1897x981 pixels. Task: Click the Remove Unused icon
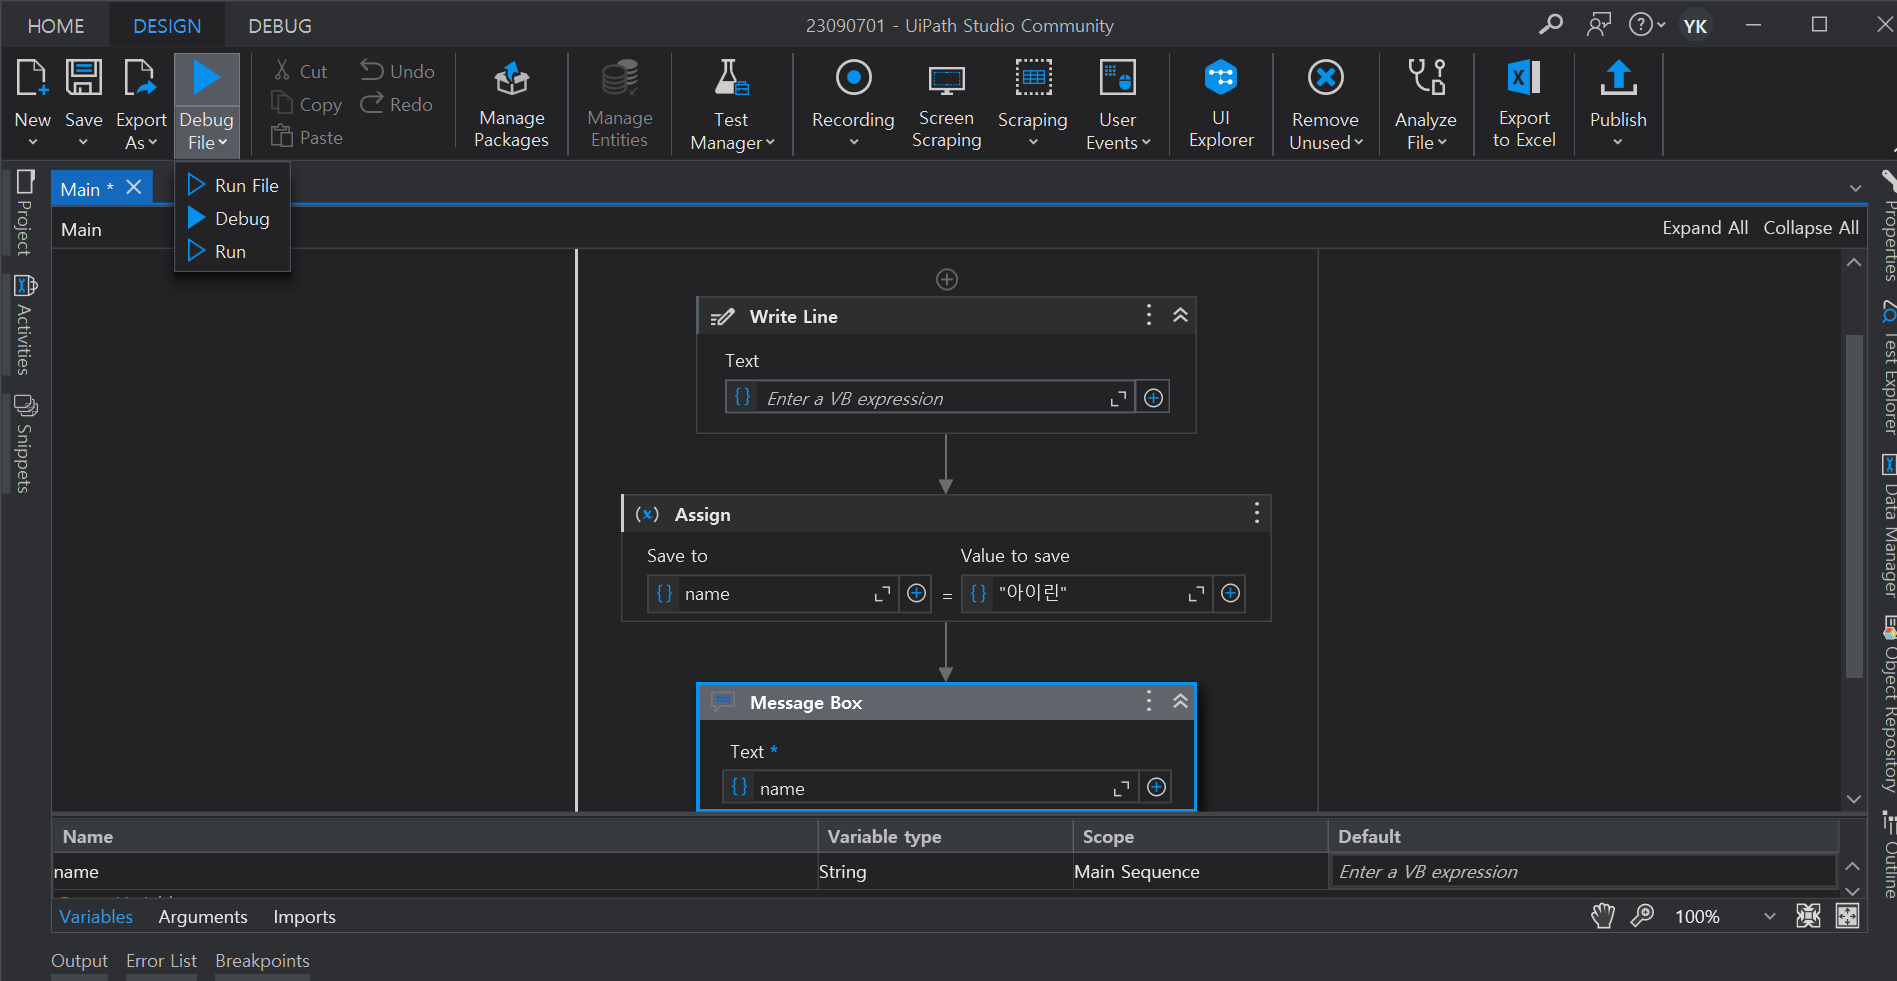(1325, 78)
